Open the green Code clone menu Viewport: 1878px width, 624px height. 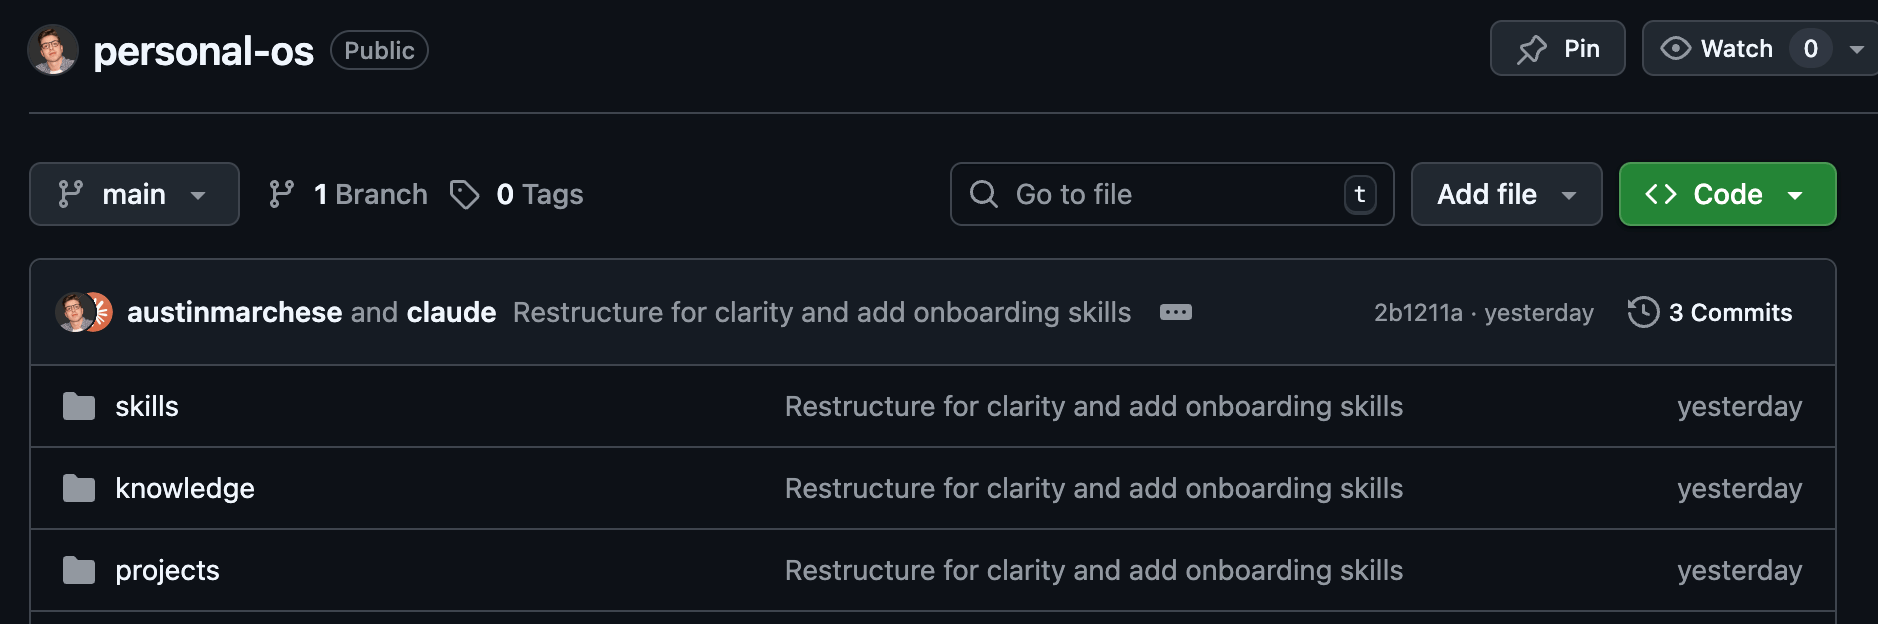1727,194
